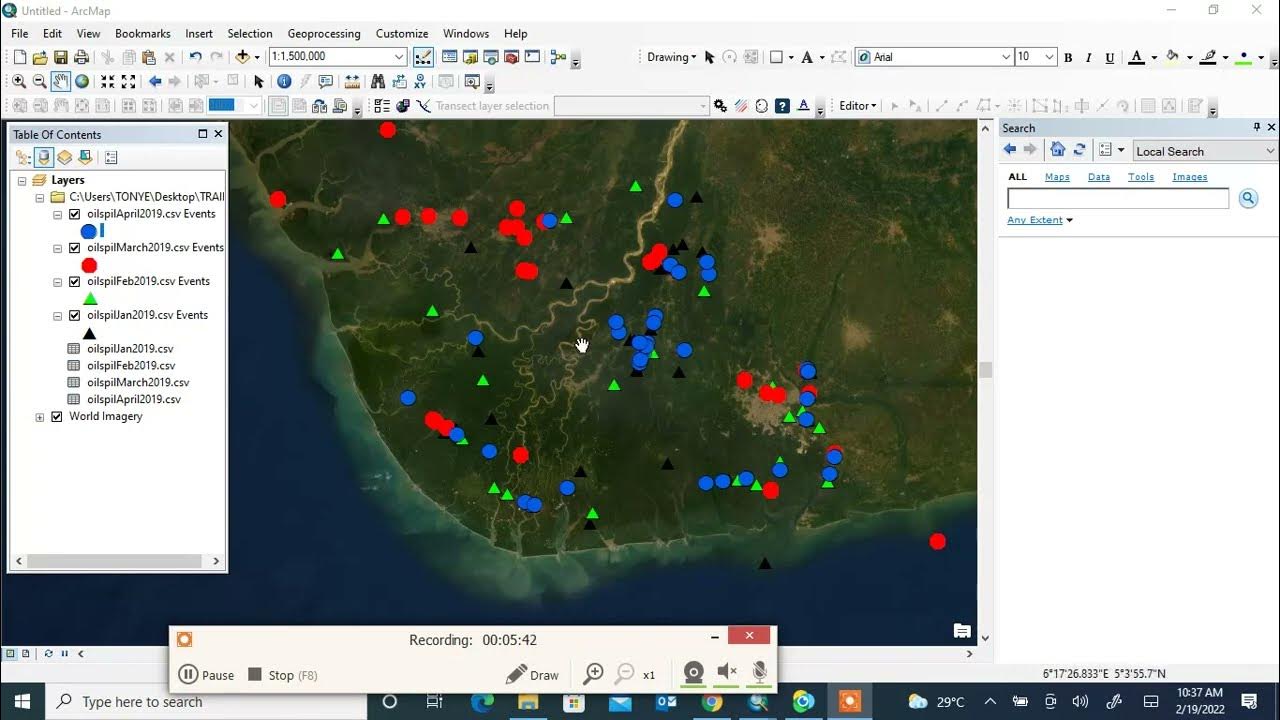Open the Create Viewer Window tool

pos(472,82)
